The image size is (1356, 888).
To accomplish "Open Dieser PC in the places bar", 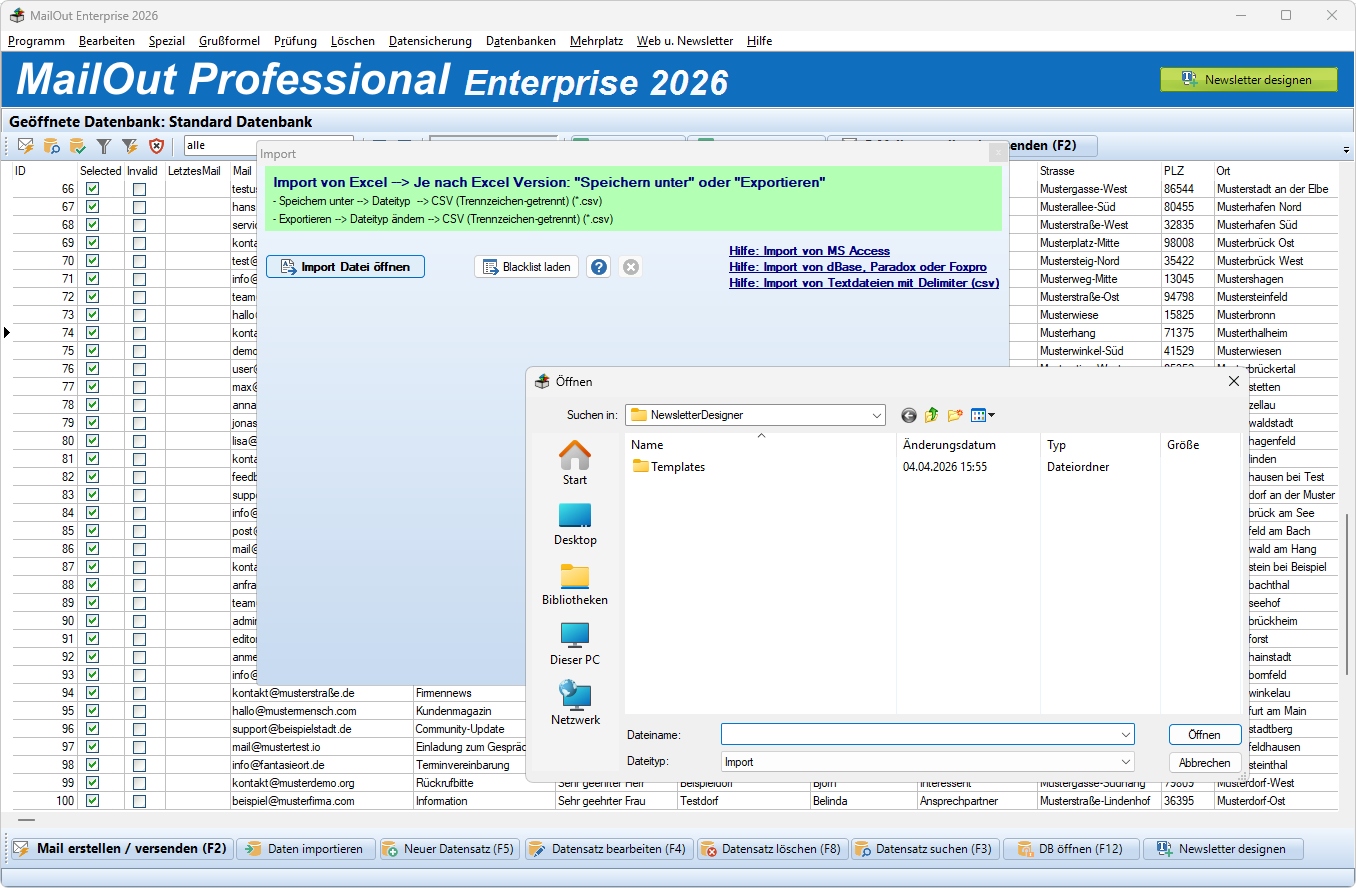I will click(575, 643).
